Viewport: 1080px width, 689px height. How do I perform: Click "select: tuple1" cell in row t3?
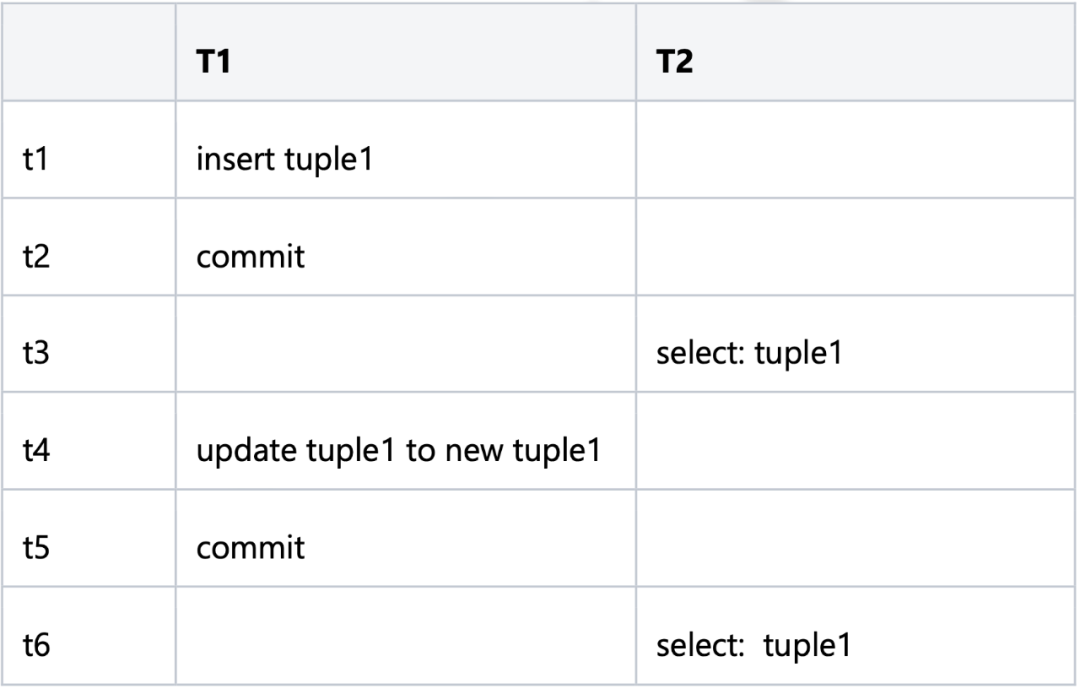[746, 353]
